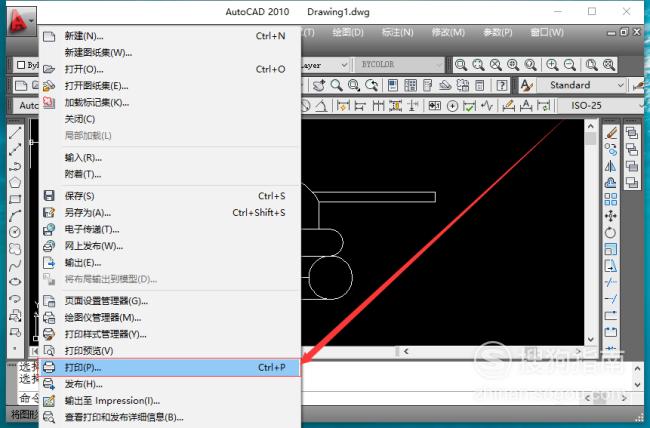
Task: Open the 窗口(W) menu
Action: pyautogui.click(x=547, y=32)
